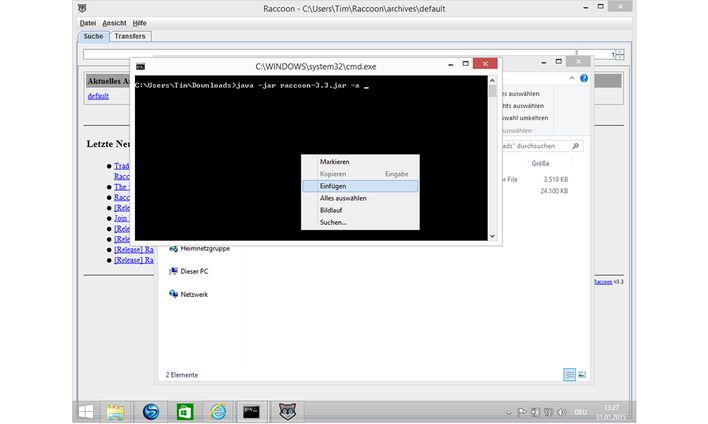Click the volume icon in system tray
This screenshot has width=708, height=424.
562,412
